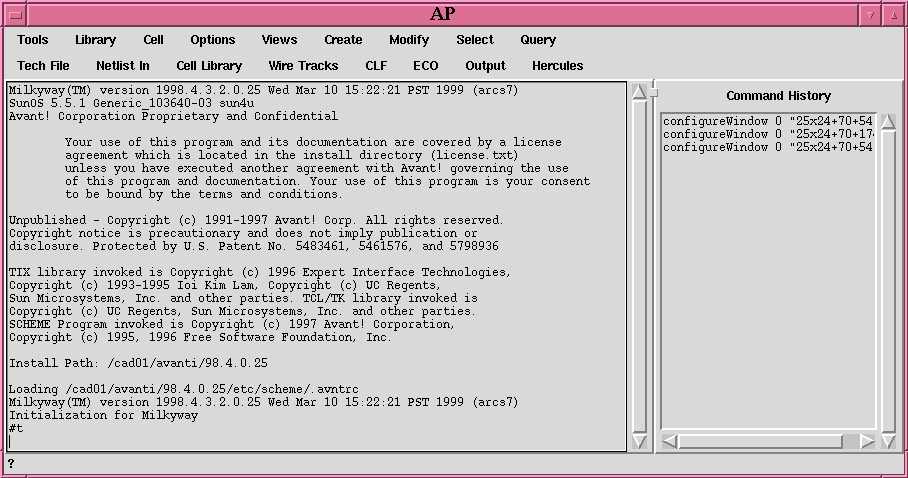Image resolution: width=908 pixels, height=478 pixels.
Task: Maximize the AP window
Action: pos(893,14)
